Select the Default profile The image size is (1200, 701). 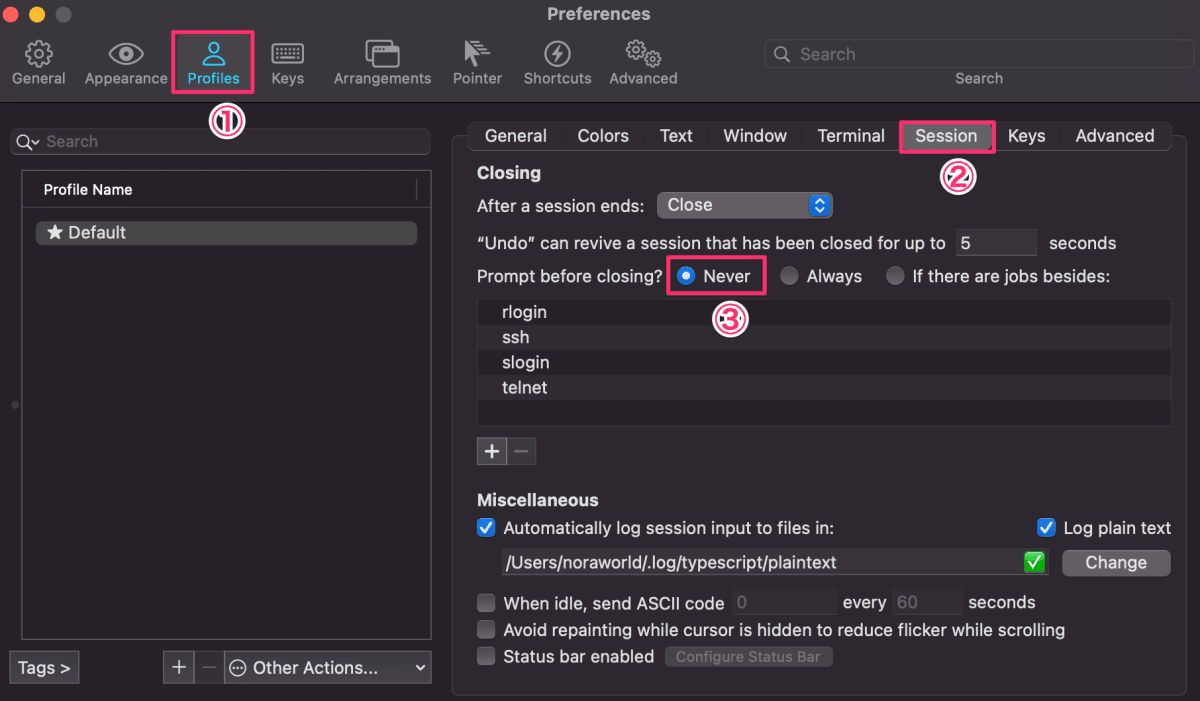pyautogui.click(x=226, y=233)
